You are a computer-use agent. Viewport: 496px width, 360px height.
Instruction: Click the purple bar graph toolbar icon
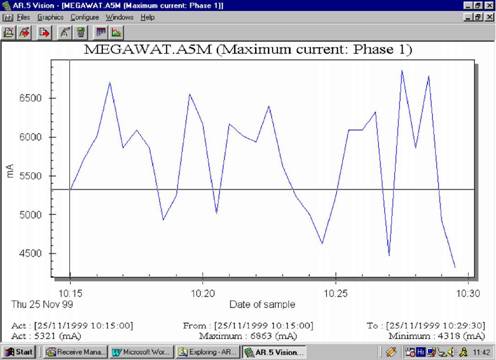point(101,33)
